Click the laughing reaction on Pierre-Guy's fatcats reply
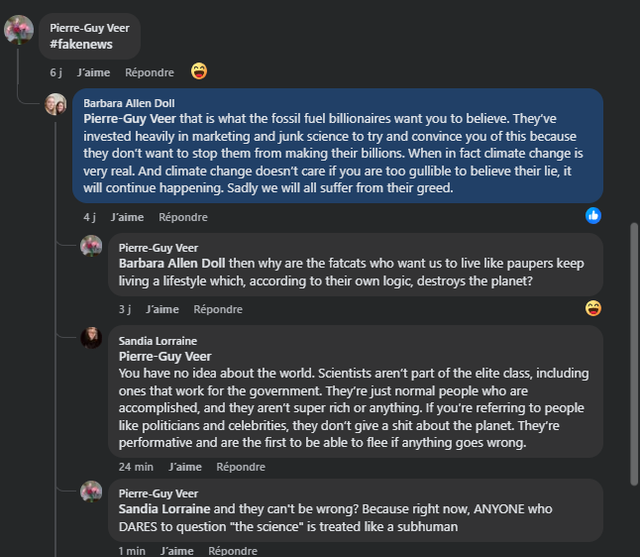Viewport: 640px width, 557px height. pyautogui.click(x=593, y=308)
